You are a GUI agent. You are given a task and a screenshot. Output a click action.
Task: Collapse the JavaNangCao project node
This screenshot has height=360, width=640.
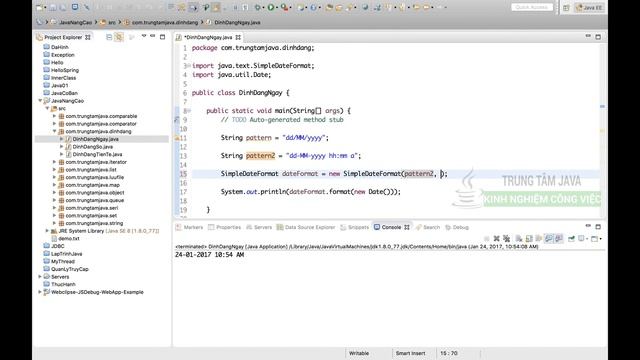[40, 100]
